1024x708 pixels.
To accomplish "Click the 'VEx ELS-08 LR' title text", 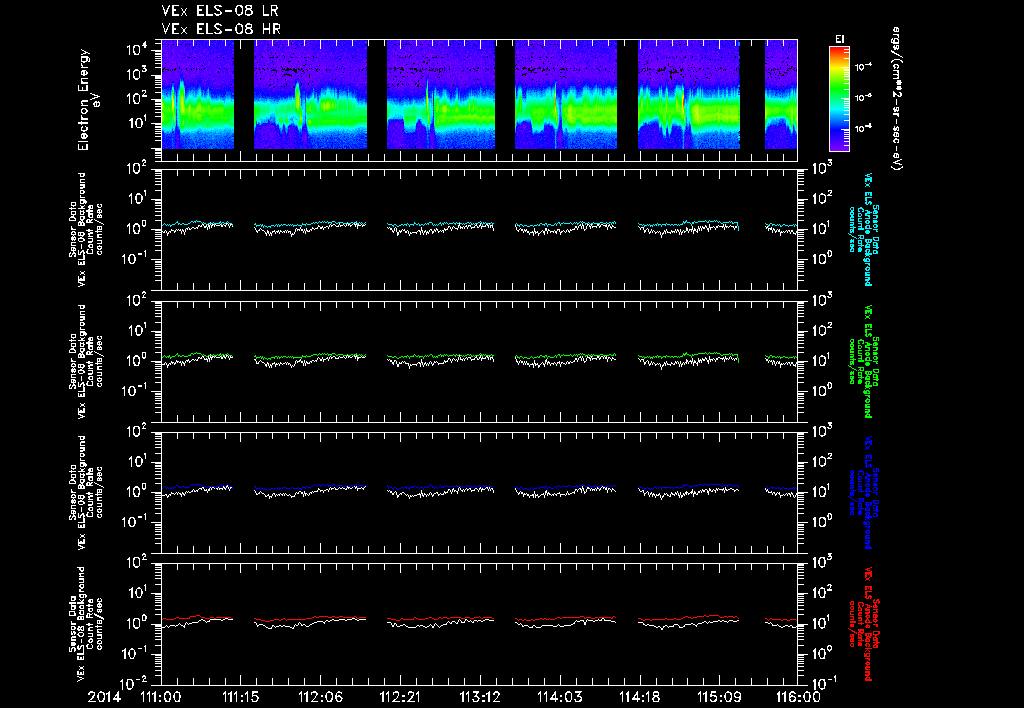I will coord(220,11).
